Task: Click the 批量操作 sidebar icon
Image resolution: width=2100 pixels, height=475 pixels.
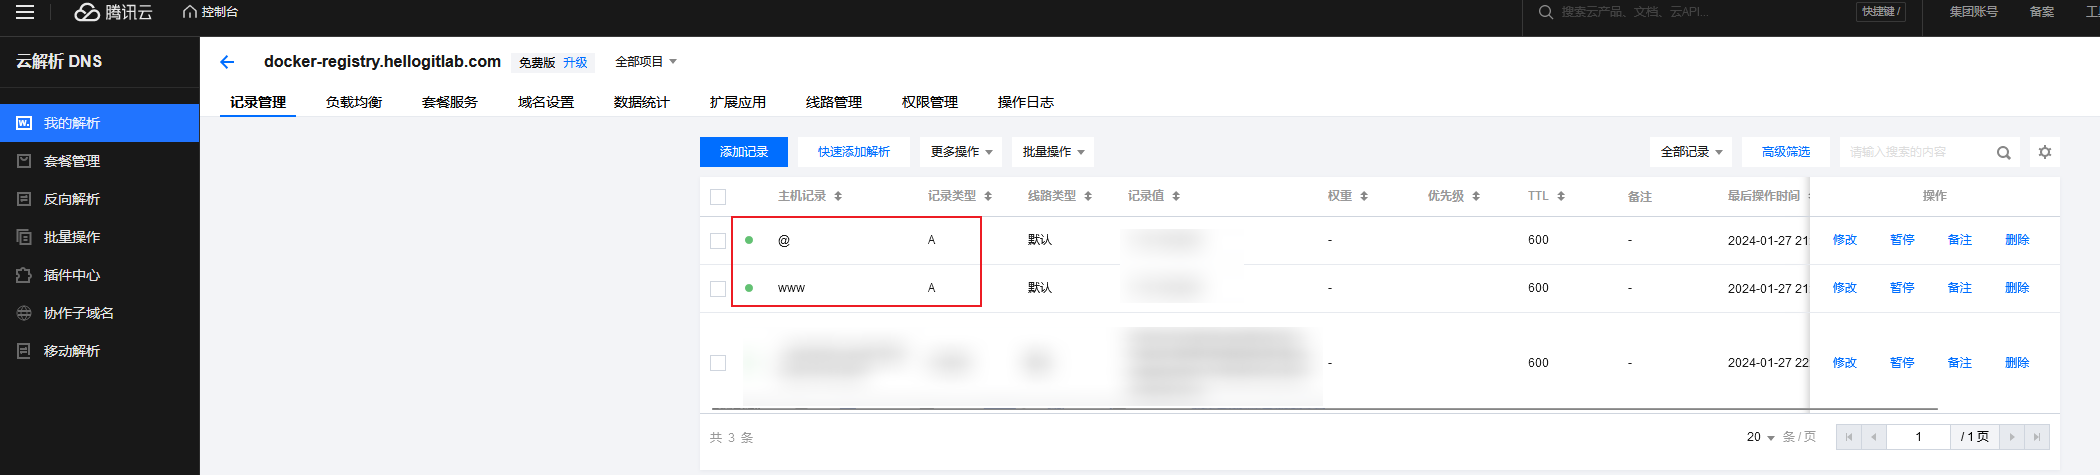Action: 24,237
